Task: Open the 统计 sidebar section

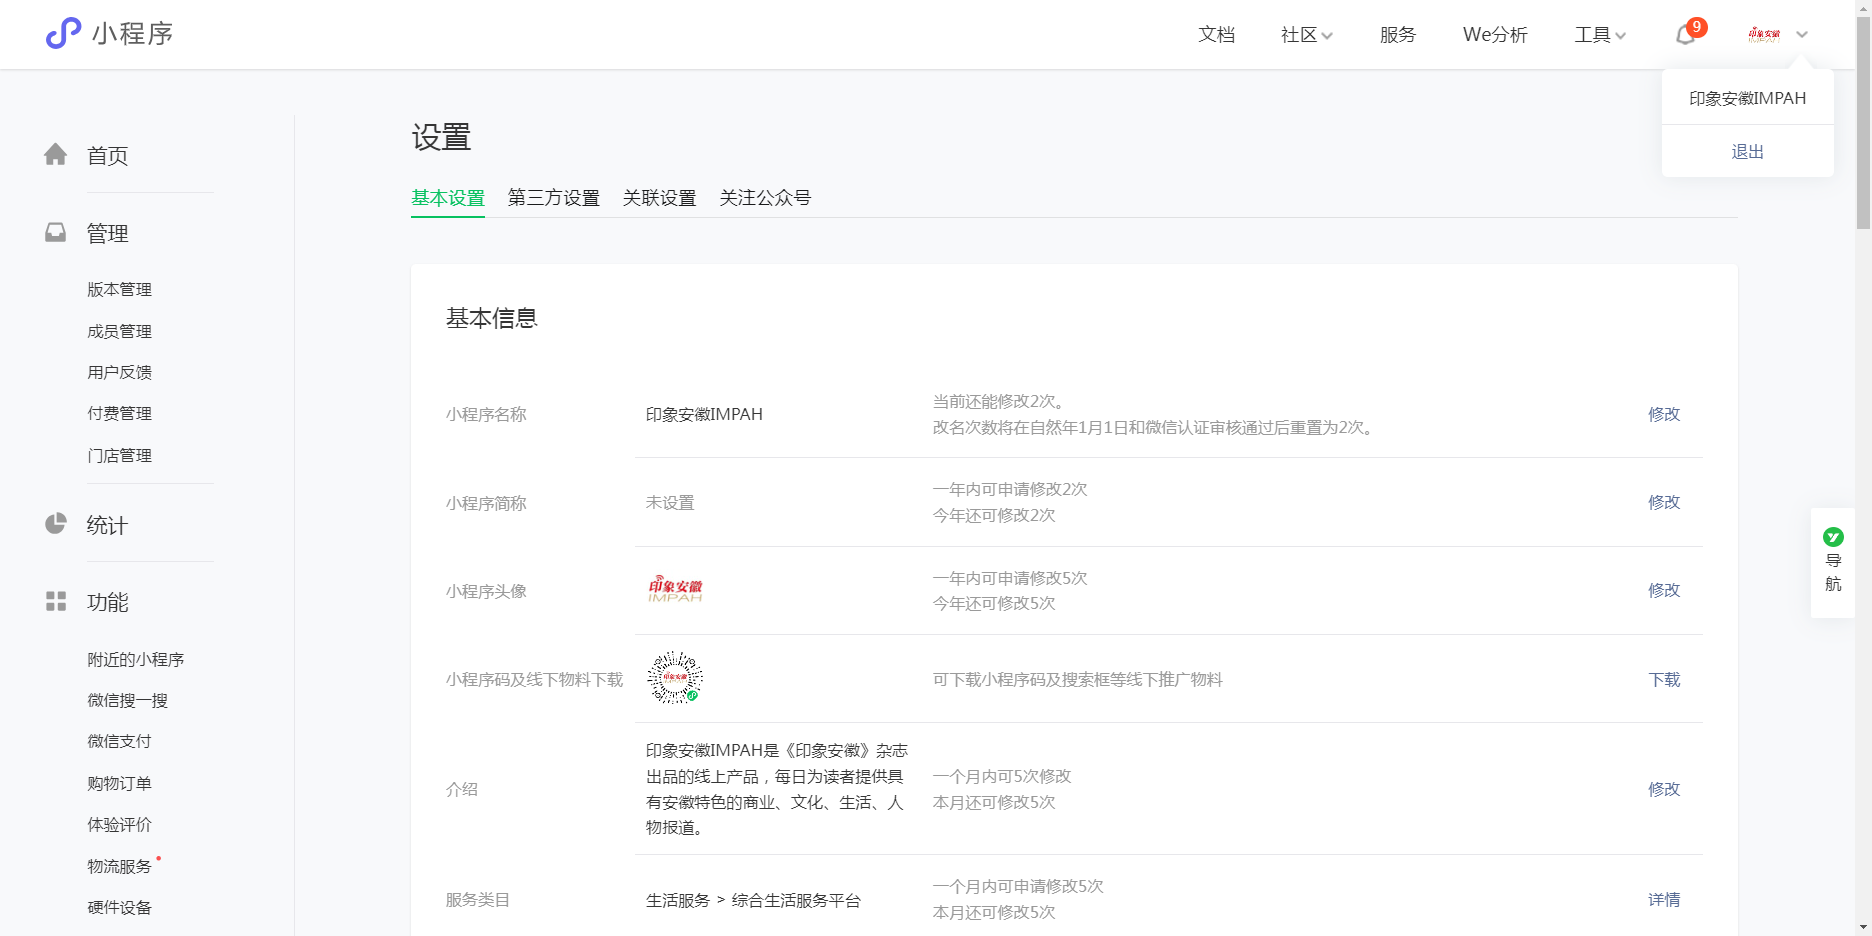Action: [x=108, y=526]
